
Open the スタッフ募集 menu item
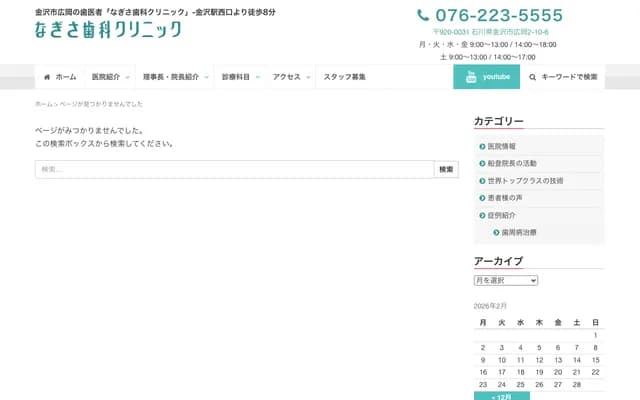[345, 77]
